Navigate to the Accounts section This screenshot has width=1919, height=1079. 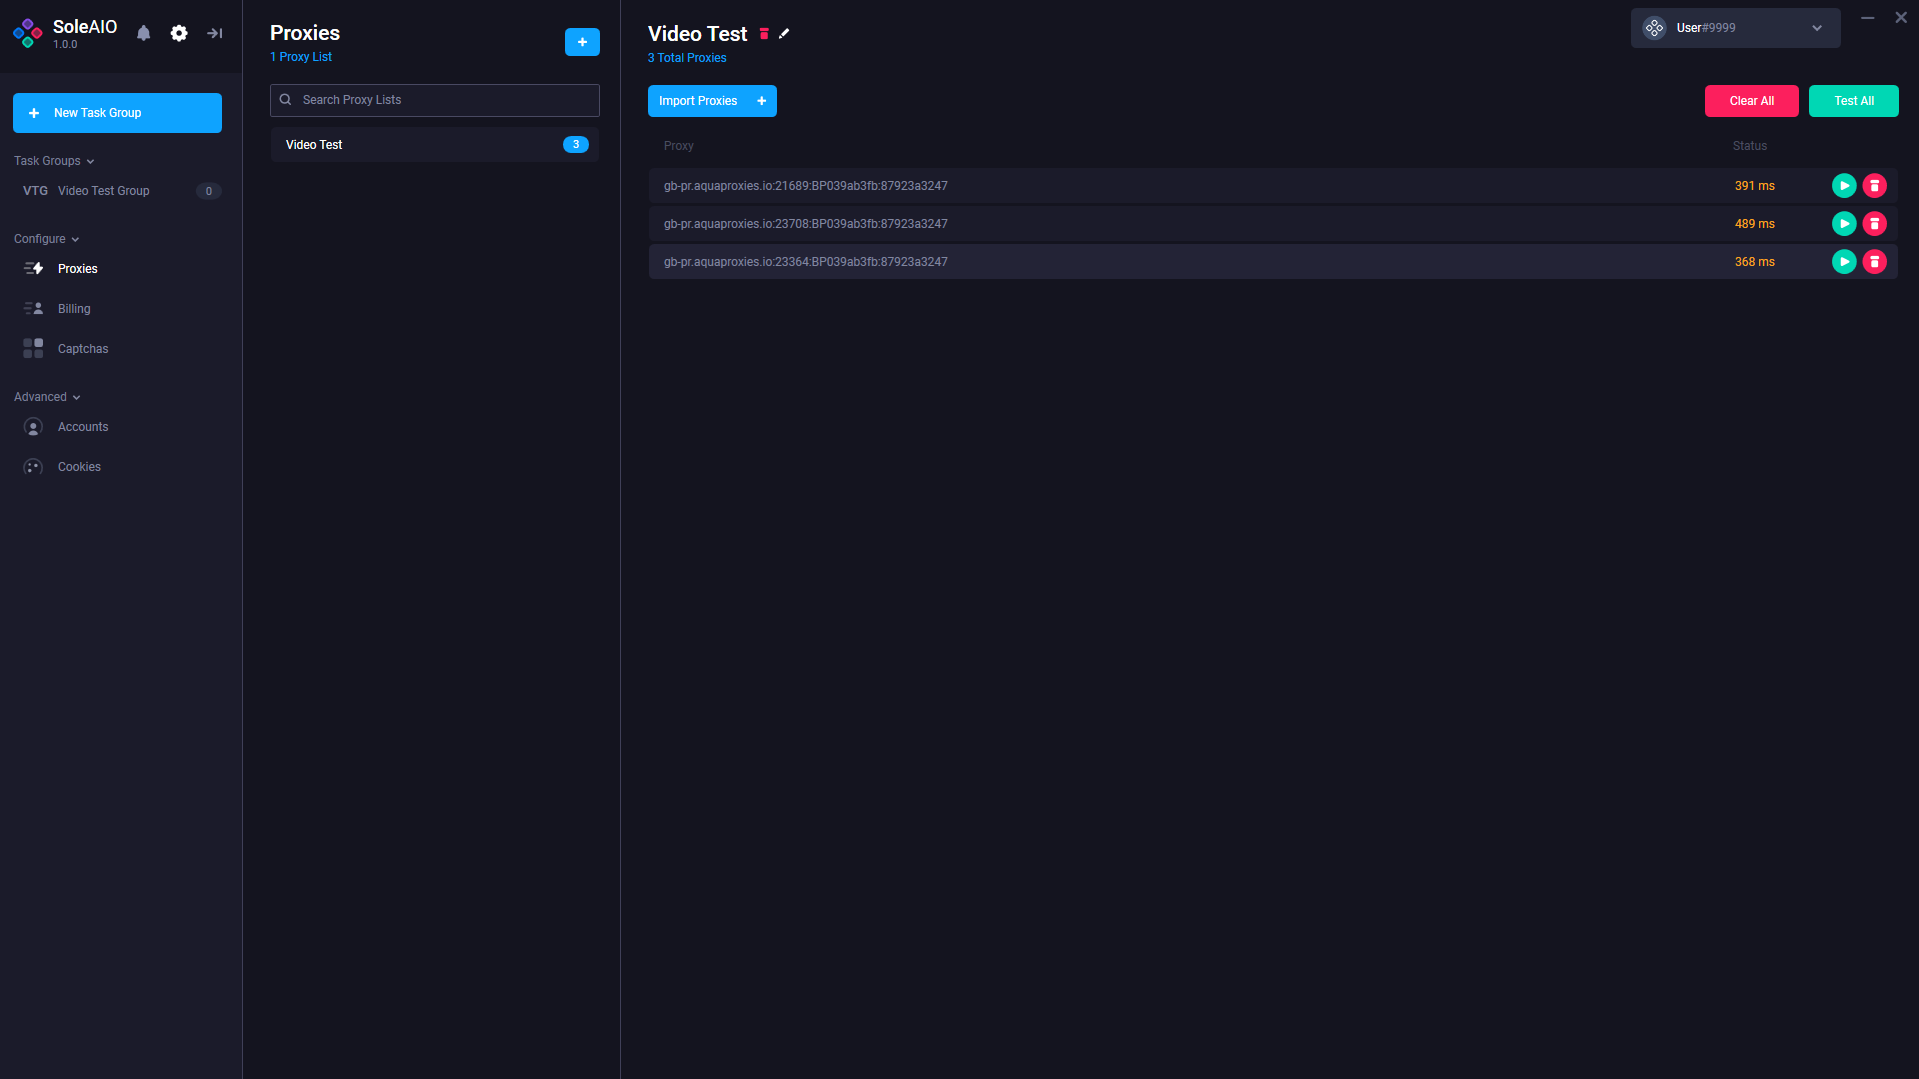click(x=83, y=427)
